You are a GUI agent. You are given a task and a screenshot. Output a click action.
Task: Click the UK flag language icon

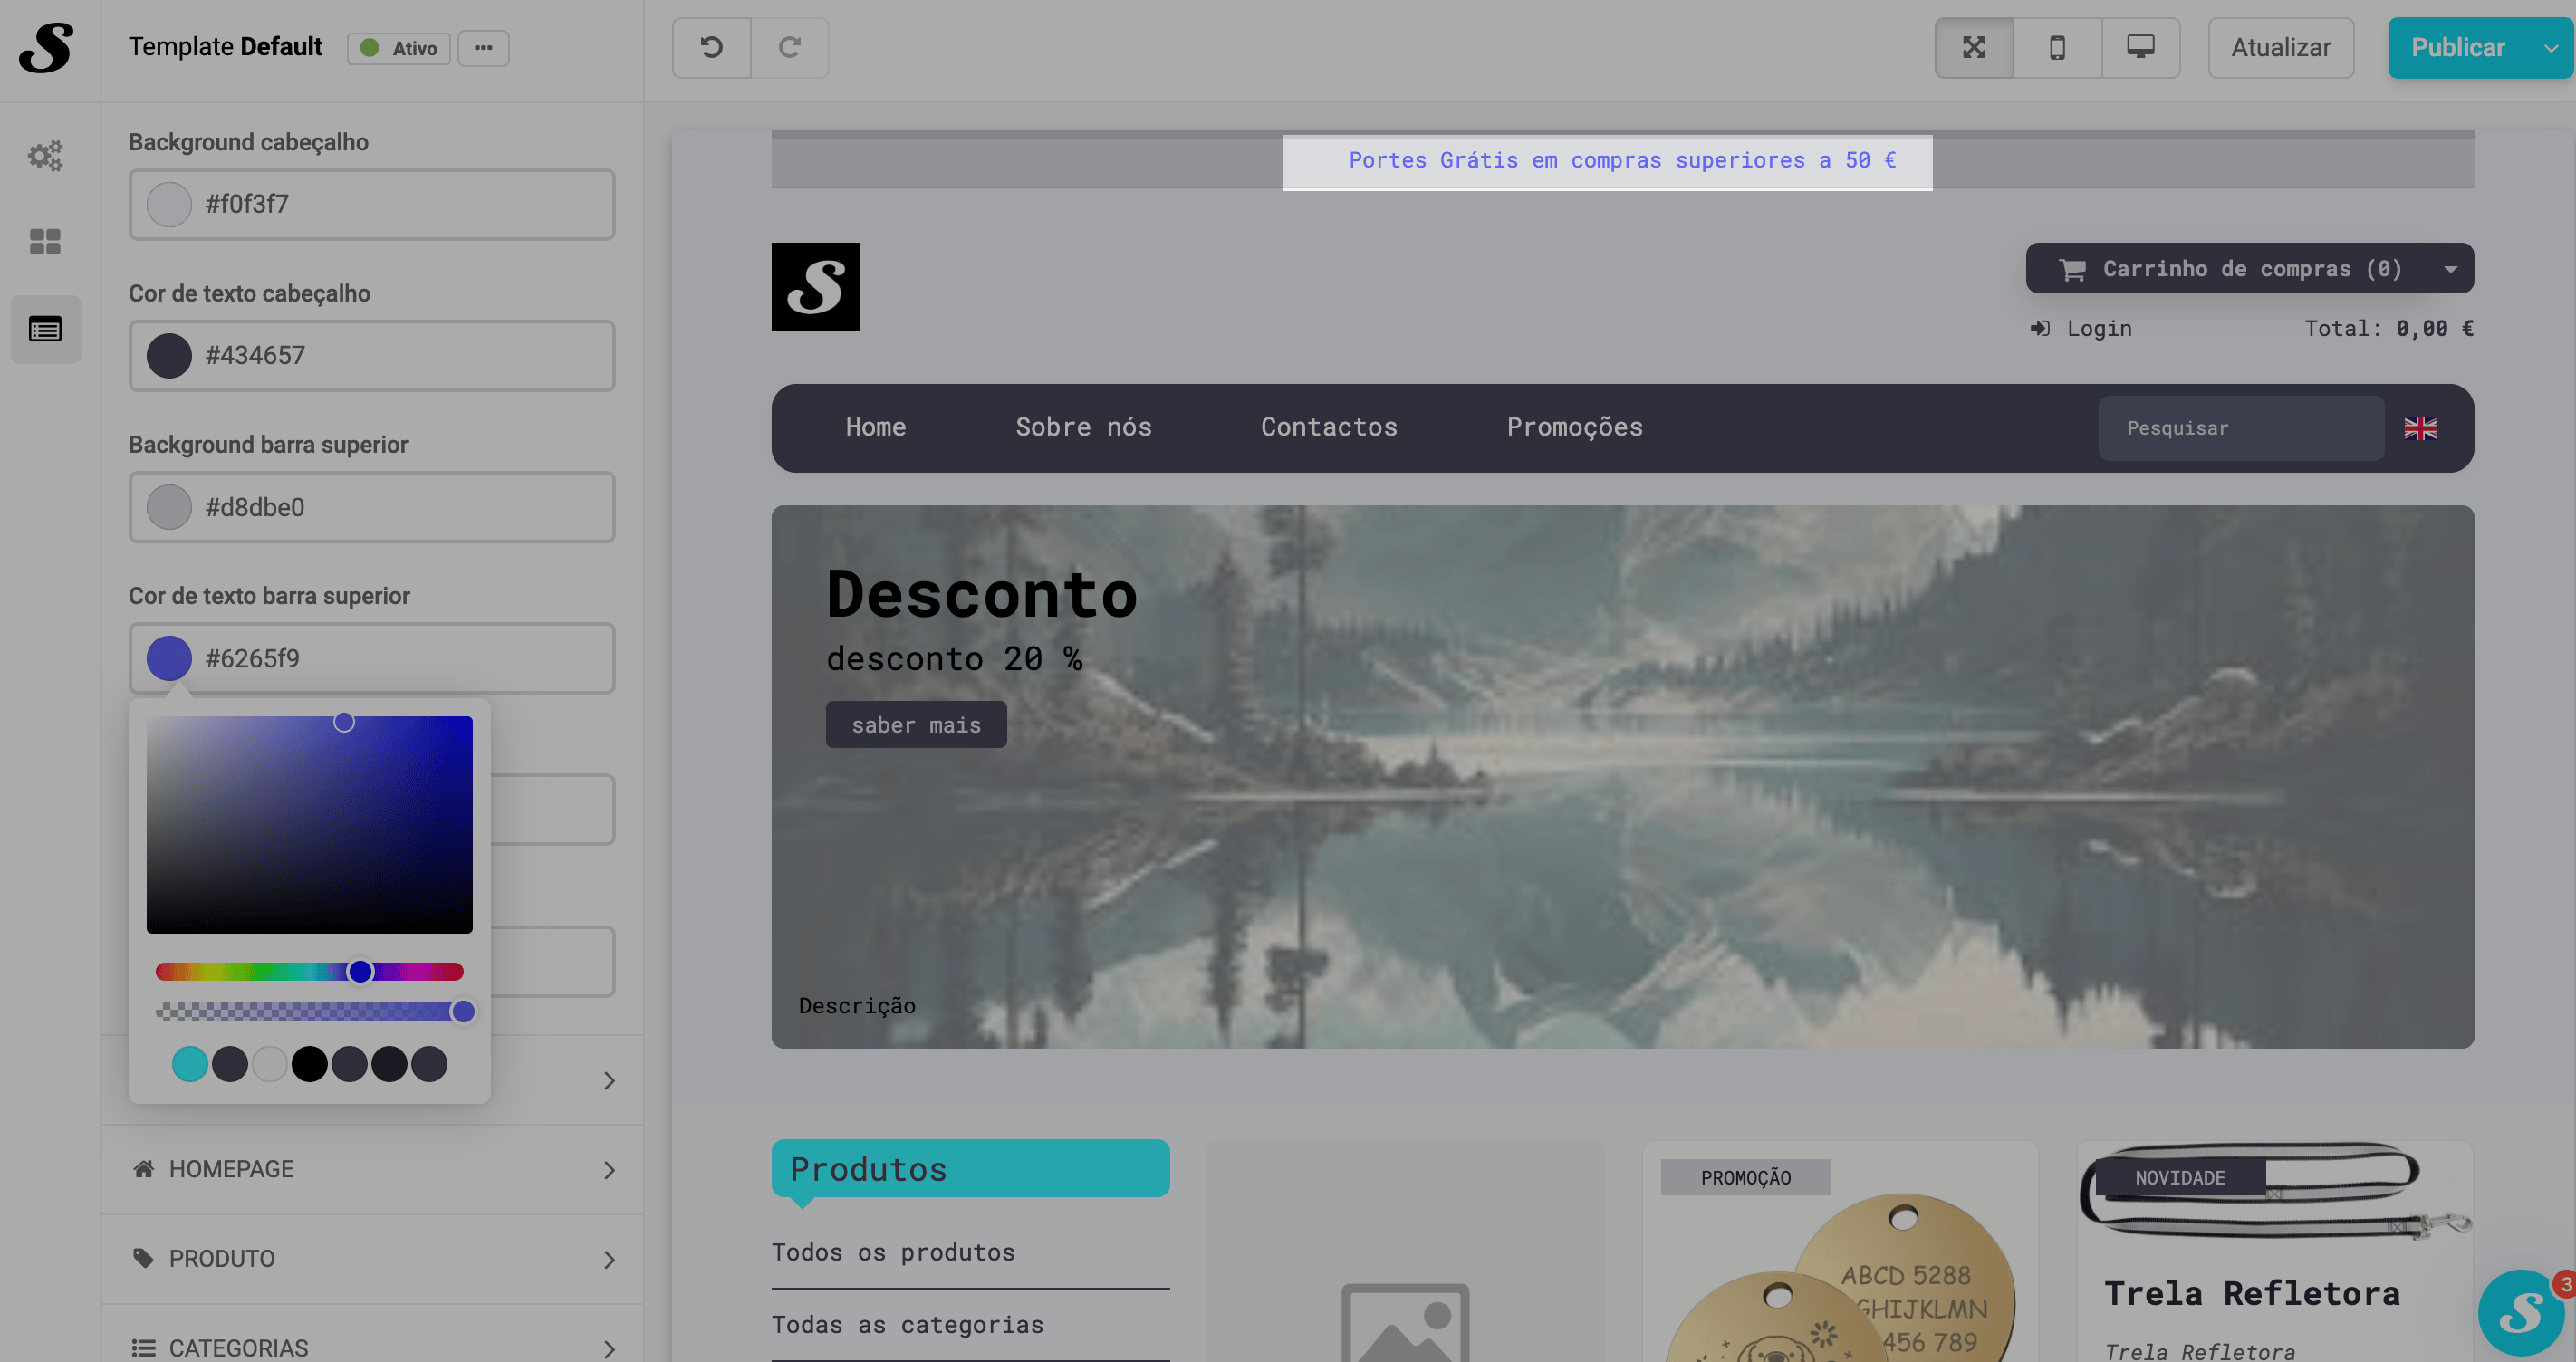pyautogui.click(x=2420, y=428)
